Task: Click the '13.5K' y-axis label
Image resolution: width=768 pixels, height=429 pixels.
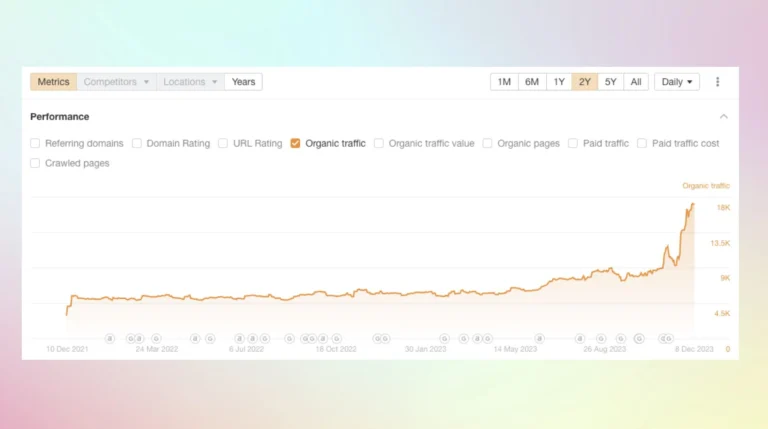Action: (x=720, y=243)
